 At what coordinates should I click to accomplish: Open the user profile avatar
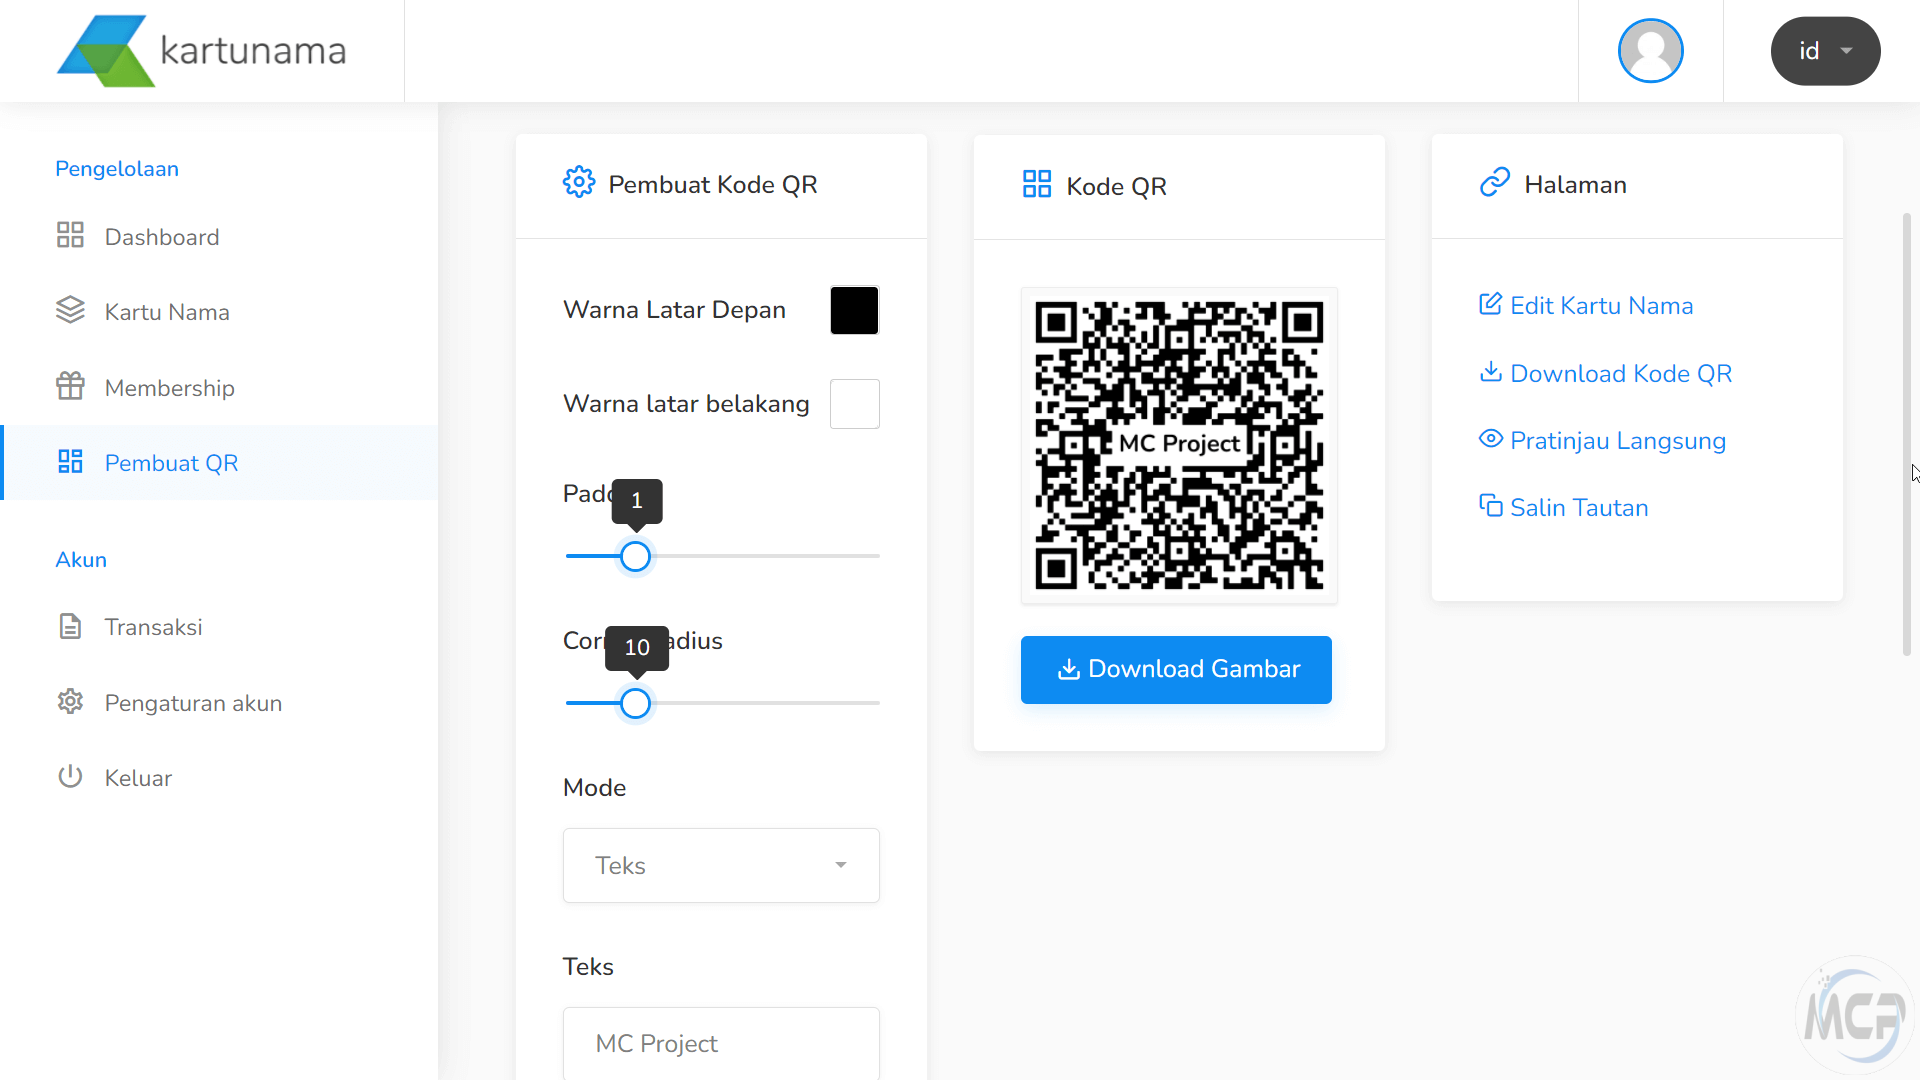(x=1650, y=51)
